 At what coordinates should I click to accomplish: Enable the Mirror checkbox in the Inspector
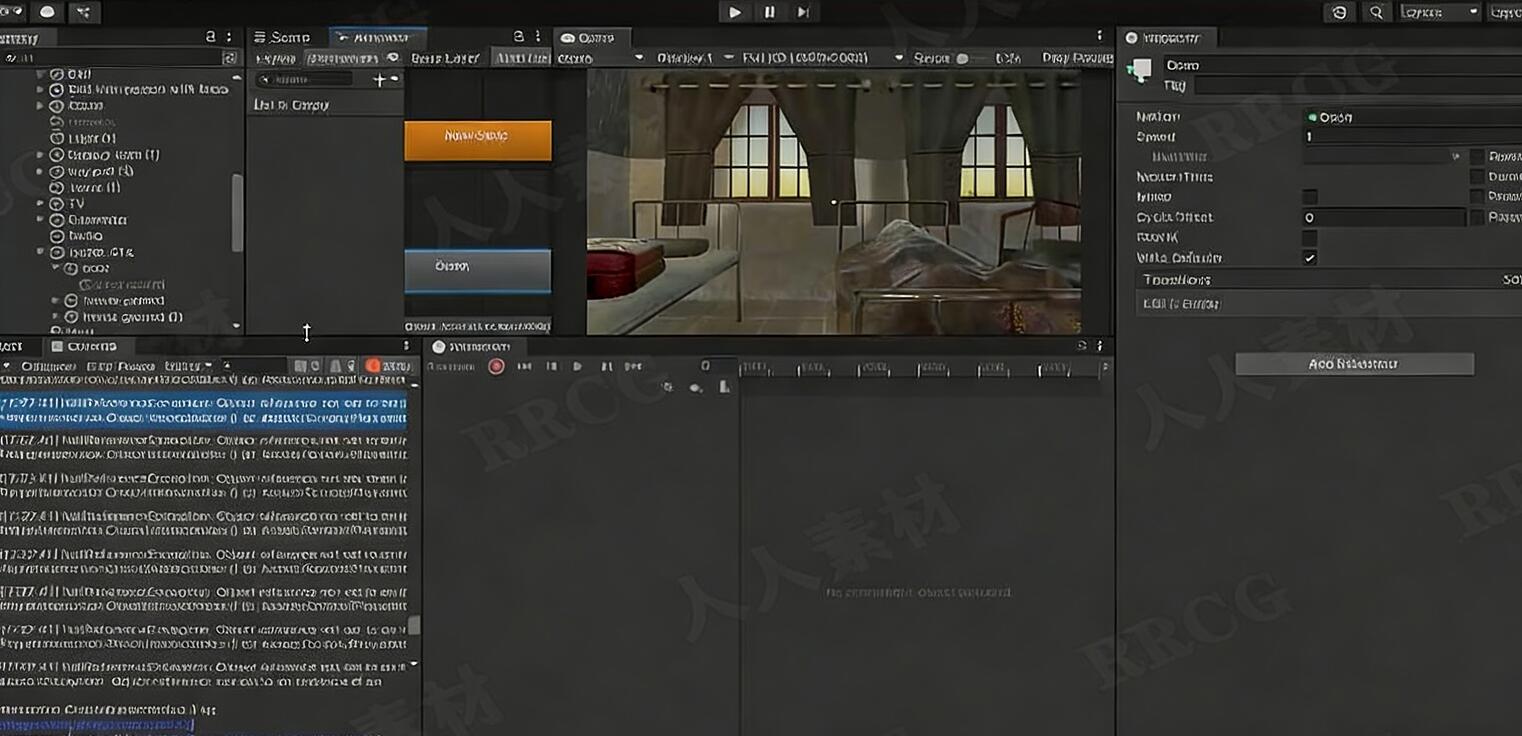(1308, 197)
